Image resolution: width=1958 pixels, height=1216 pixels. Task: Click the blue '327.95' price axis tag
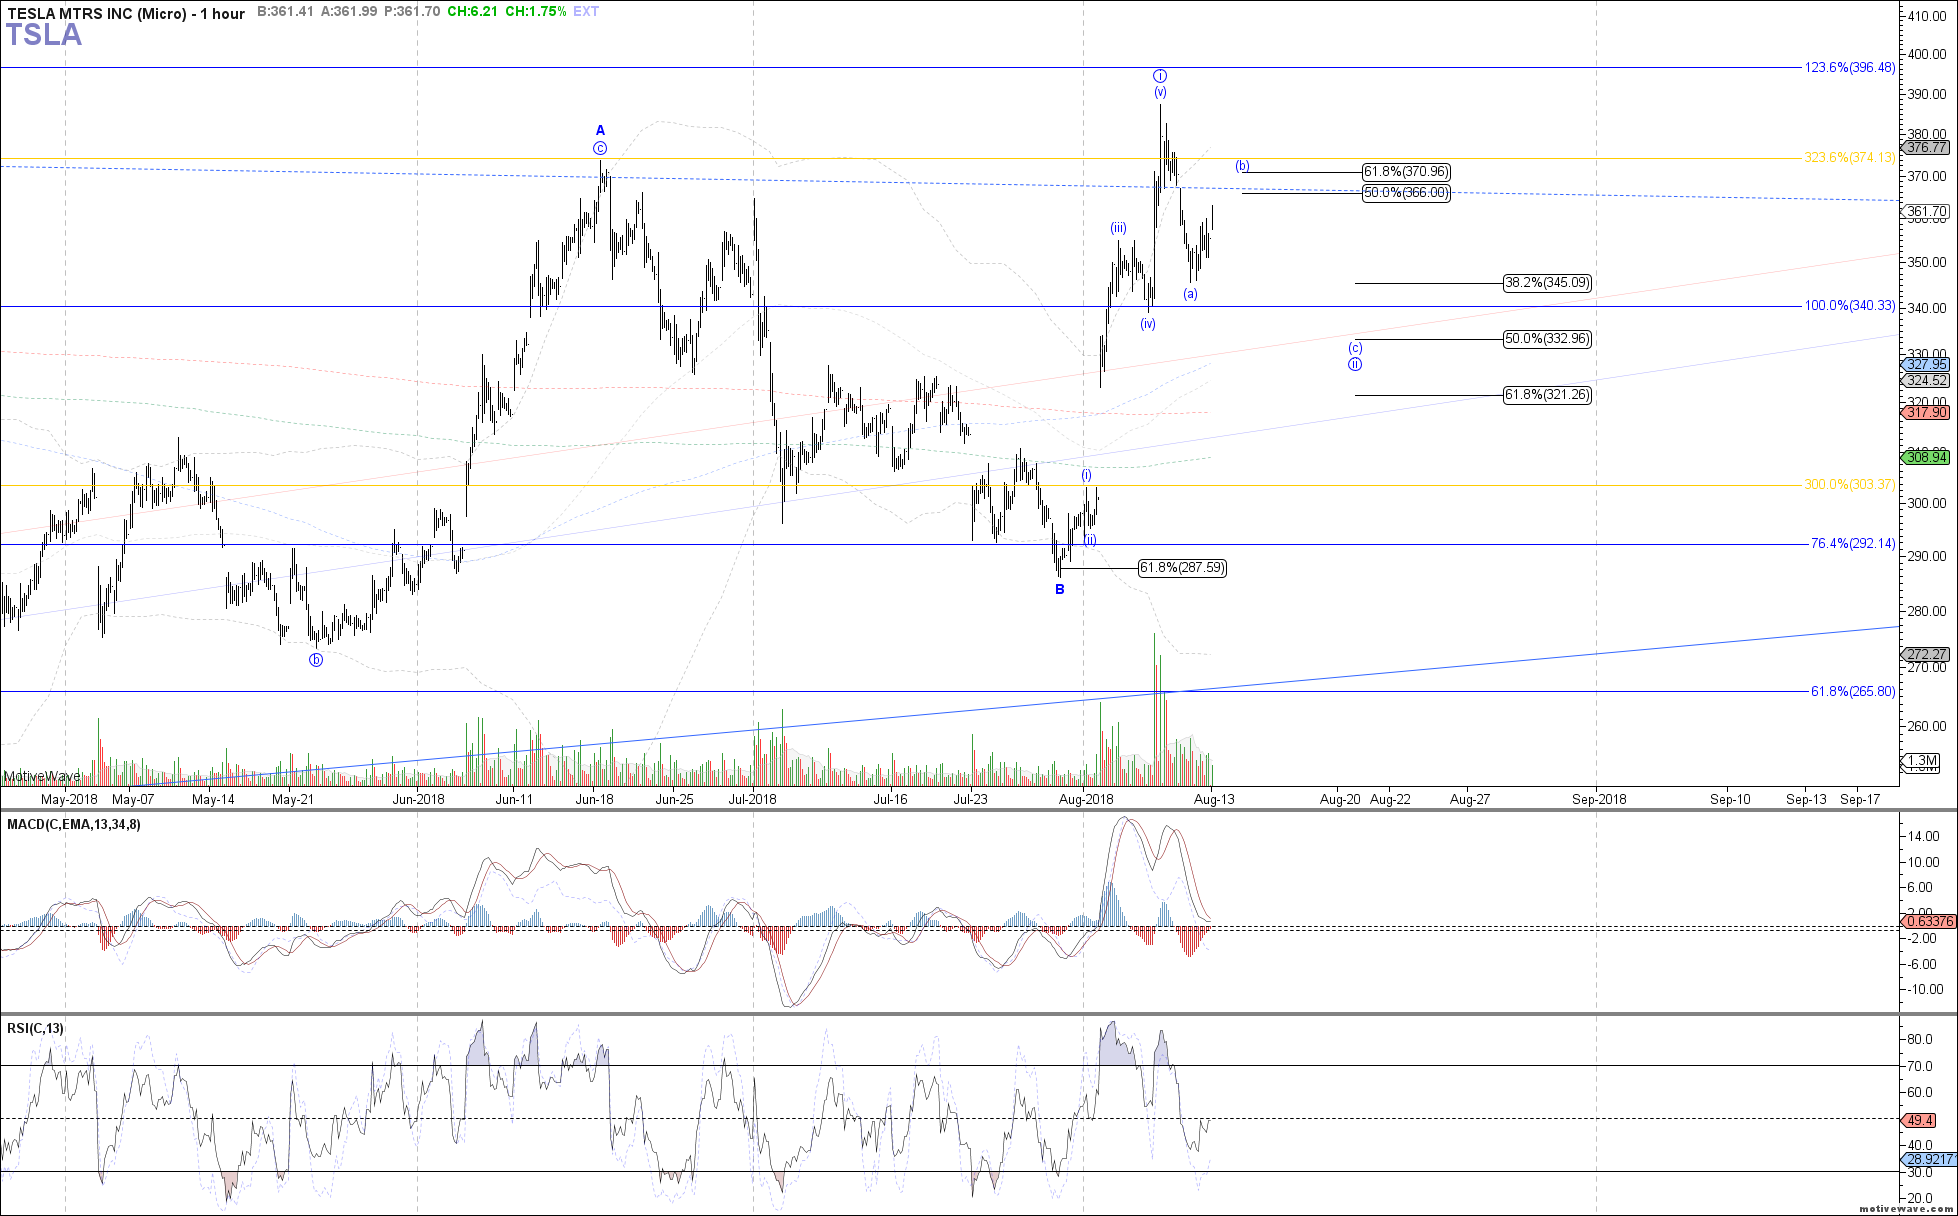tap(1926, 365)
